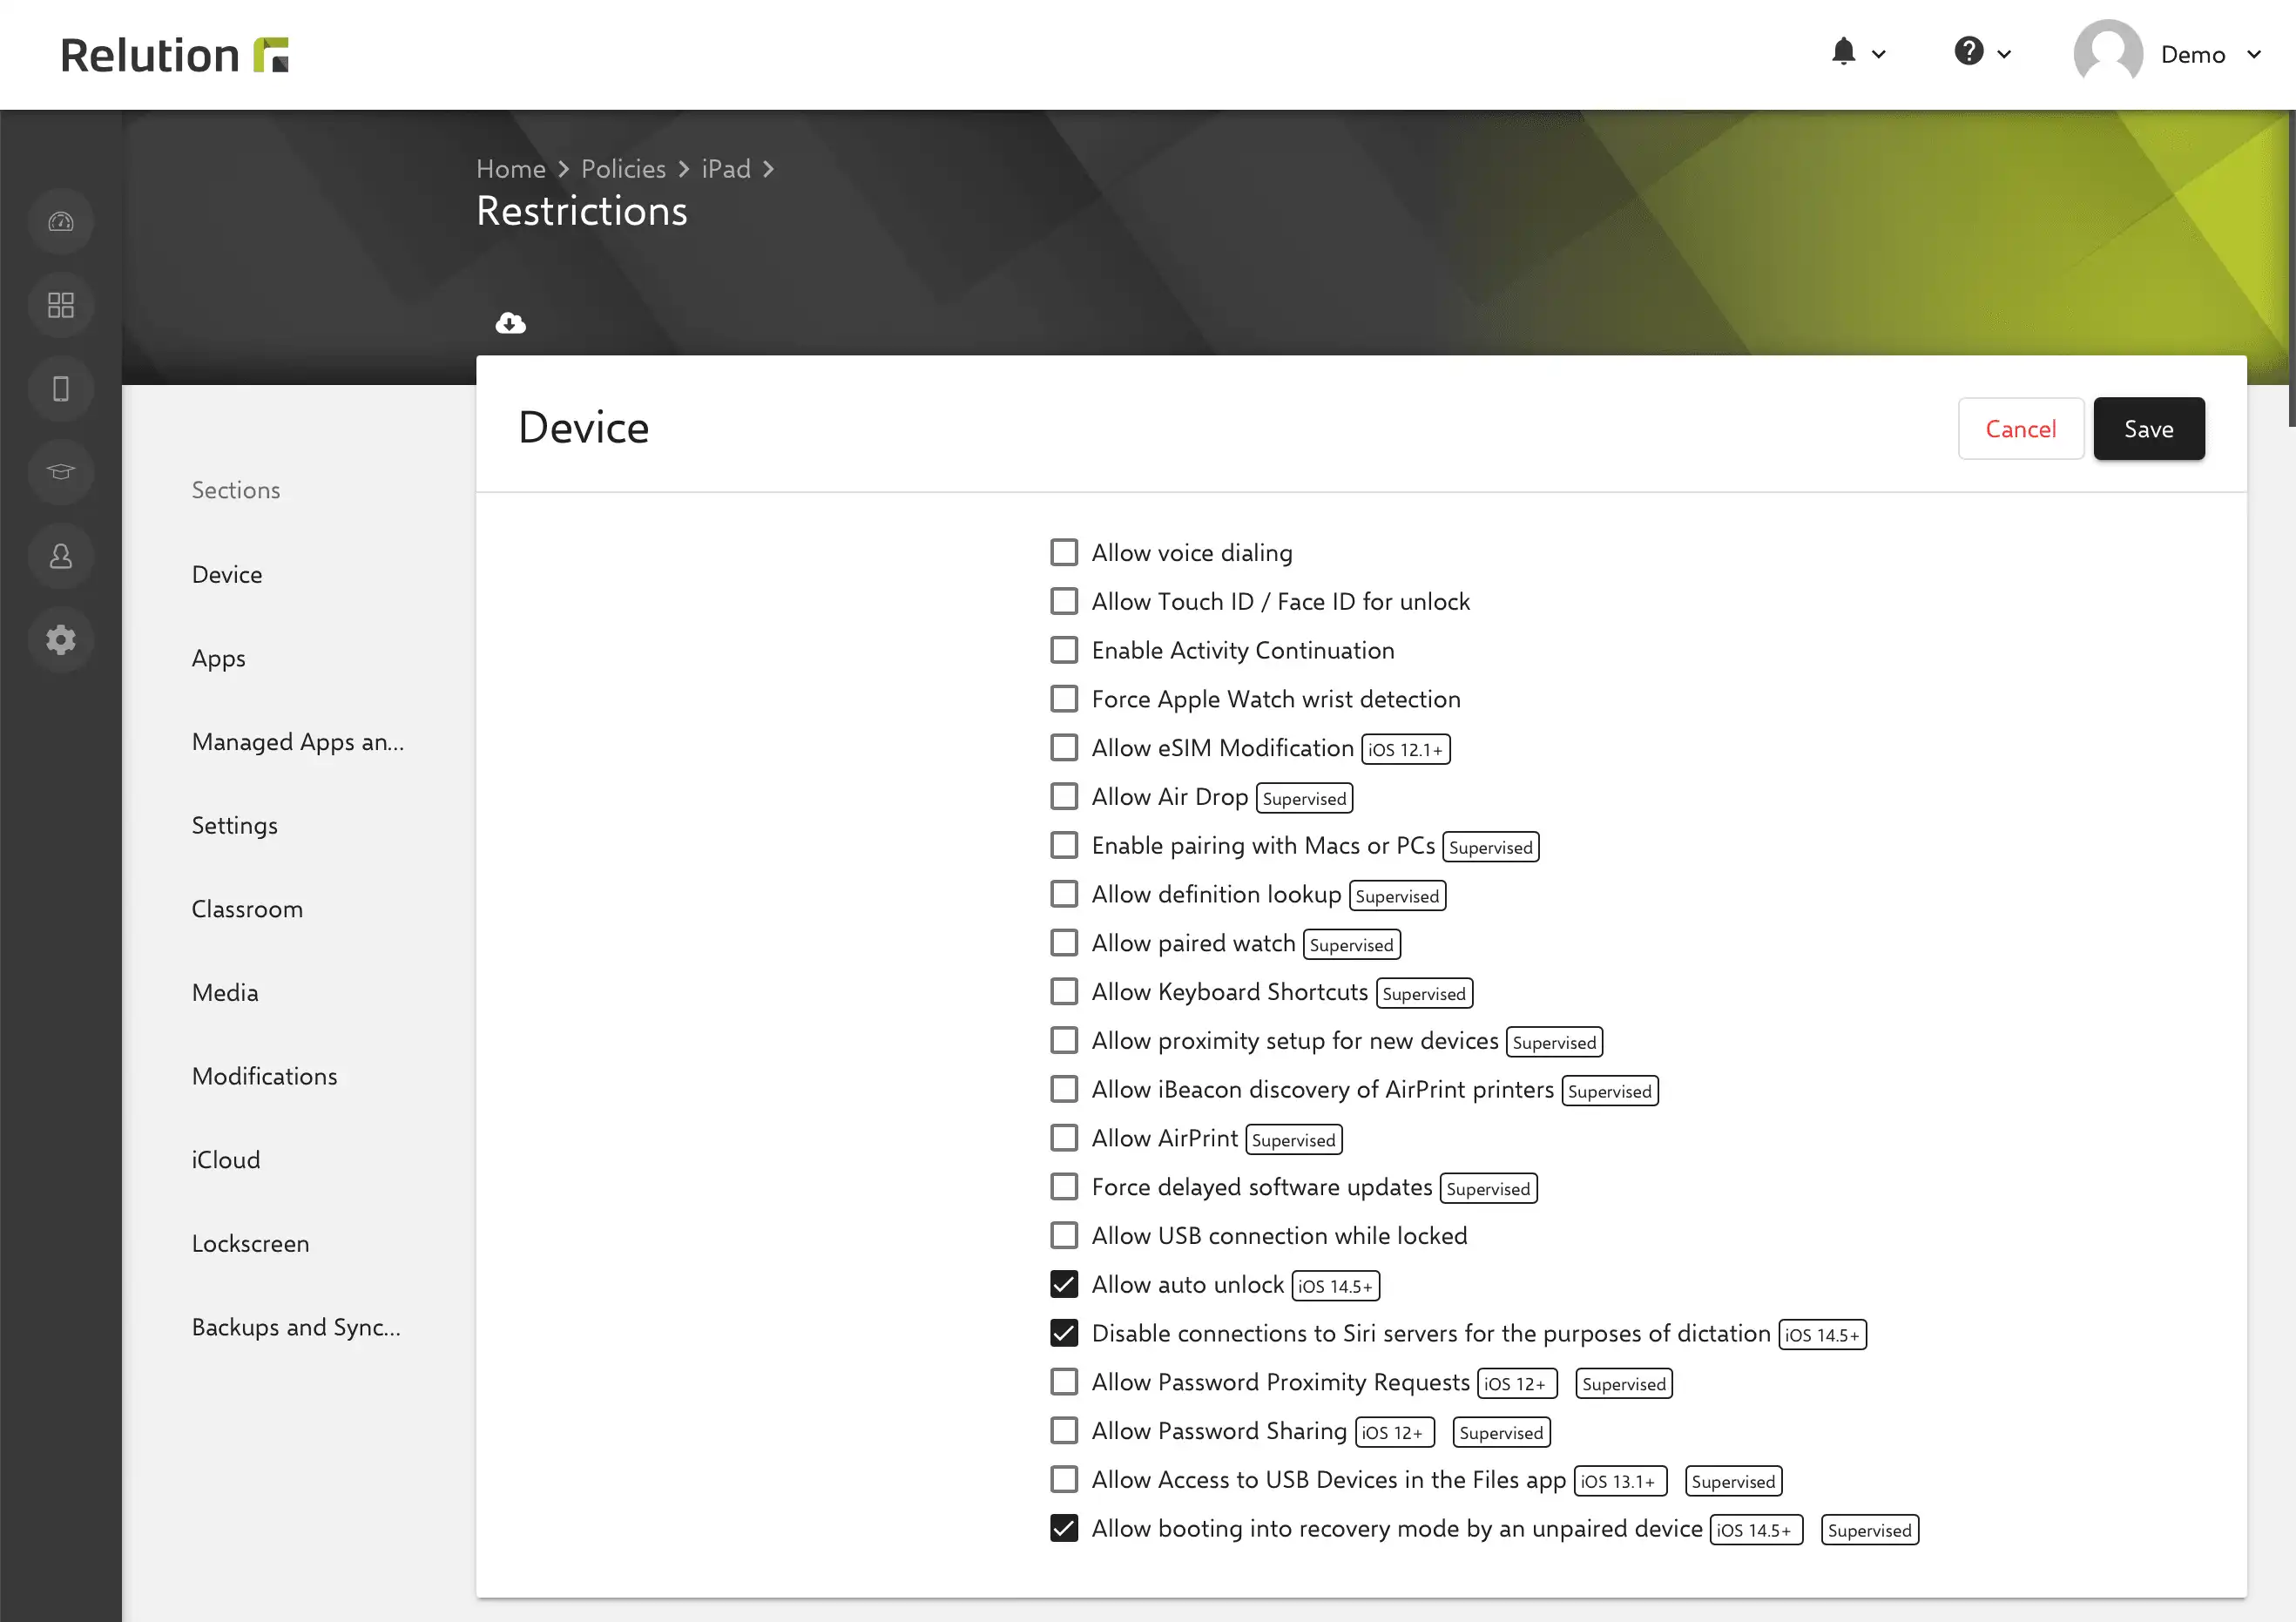
Task: Uncheck Allow auto unlock
Action: (x=1064, y=1284)
